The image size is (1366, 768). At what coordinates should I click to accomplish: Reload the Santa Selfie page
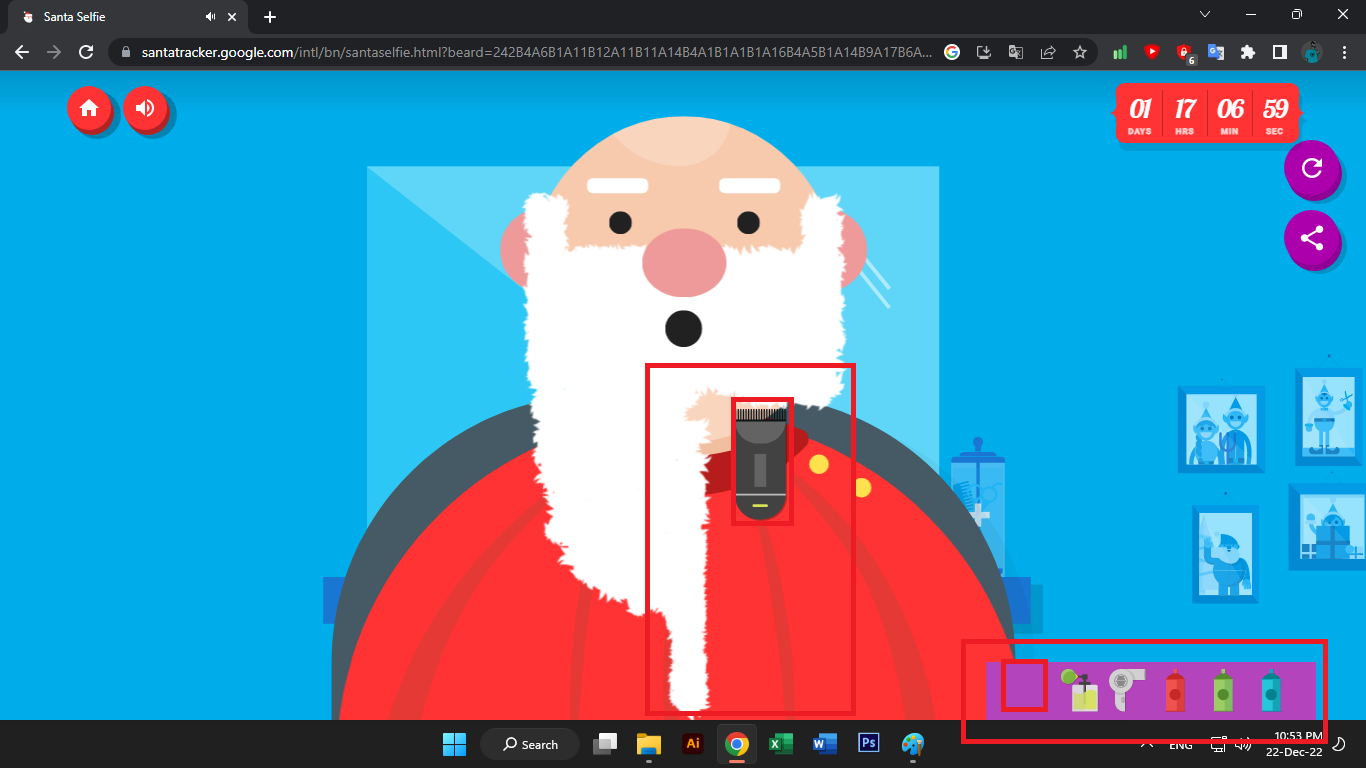coord(86,52)
